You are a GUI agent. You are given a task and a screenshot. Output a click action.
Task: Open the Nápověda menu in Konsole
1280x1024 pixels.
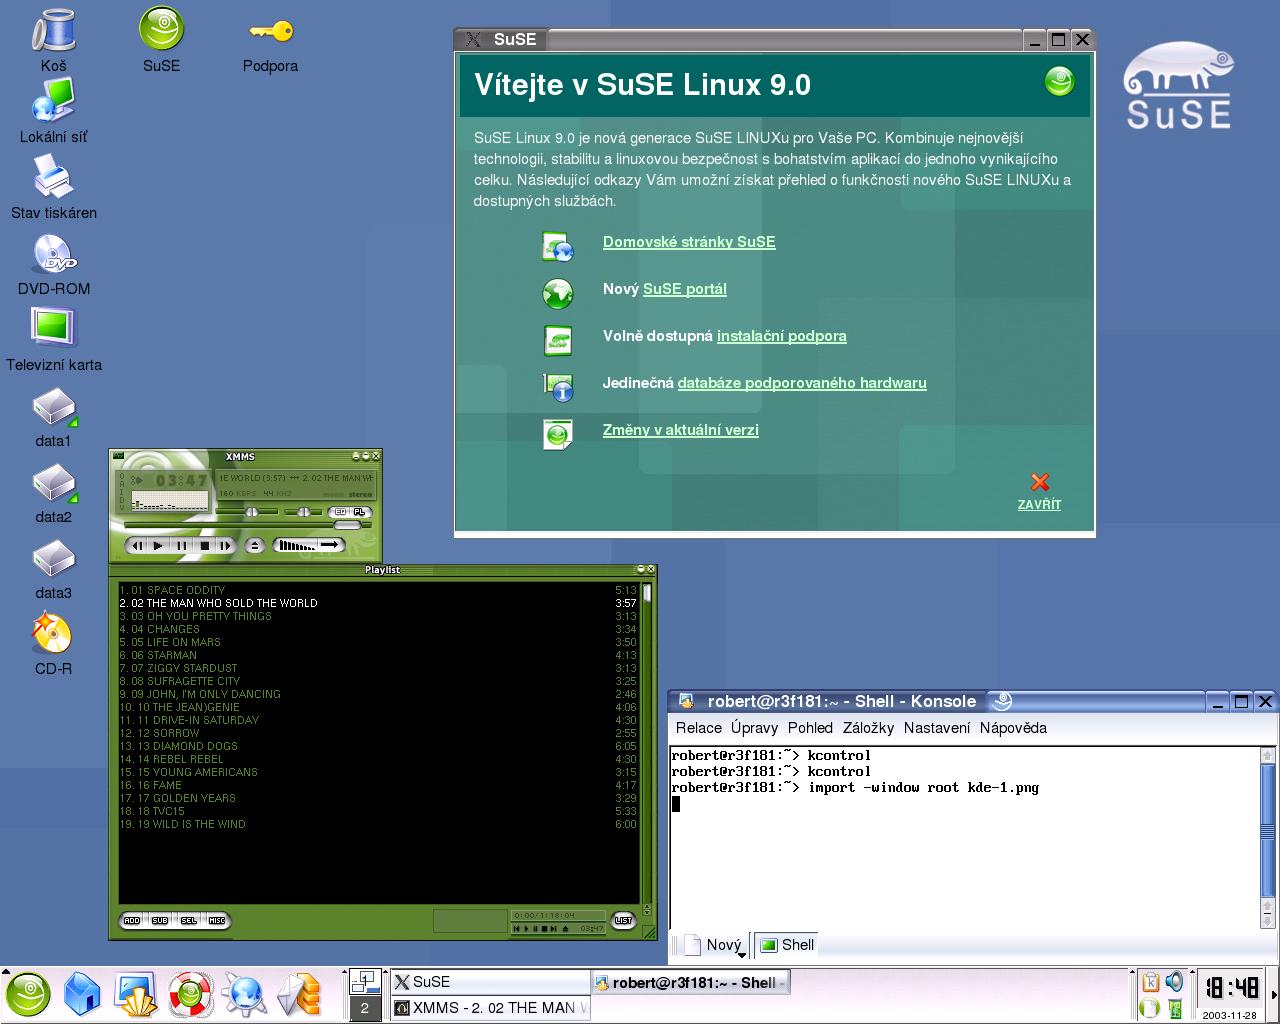coord(1013,728)
